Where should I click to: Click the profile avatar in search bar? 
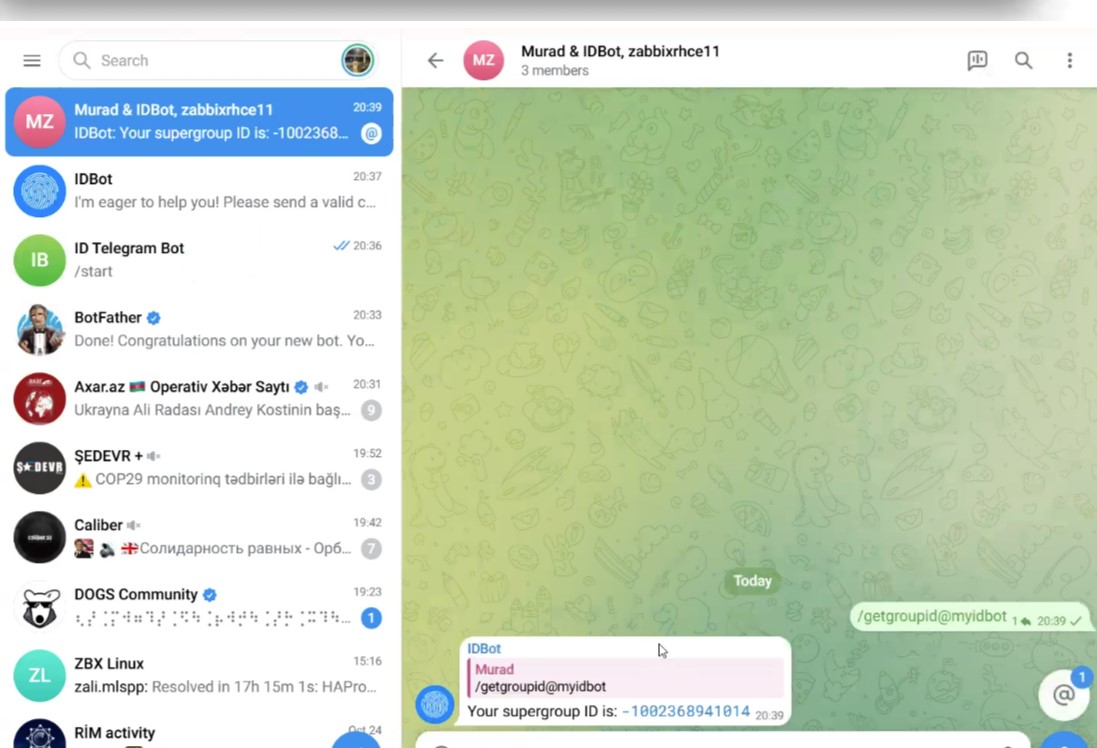coord(357,61)
